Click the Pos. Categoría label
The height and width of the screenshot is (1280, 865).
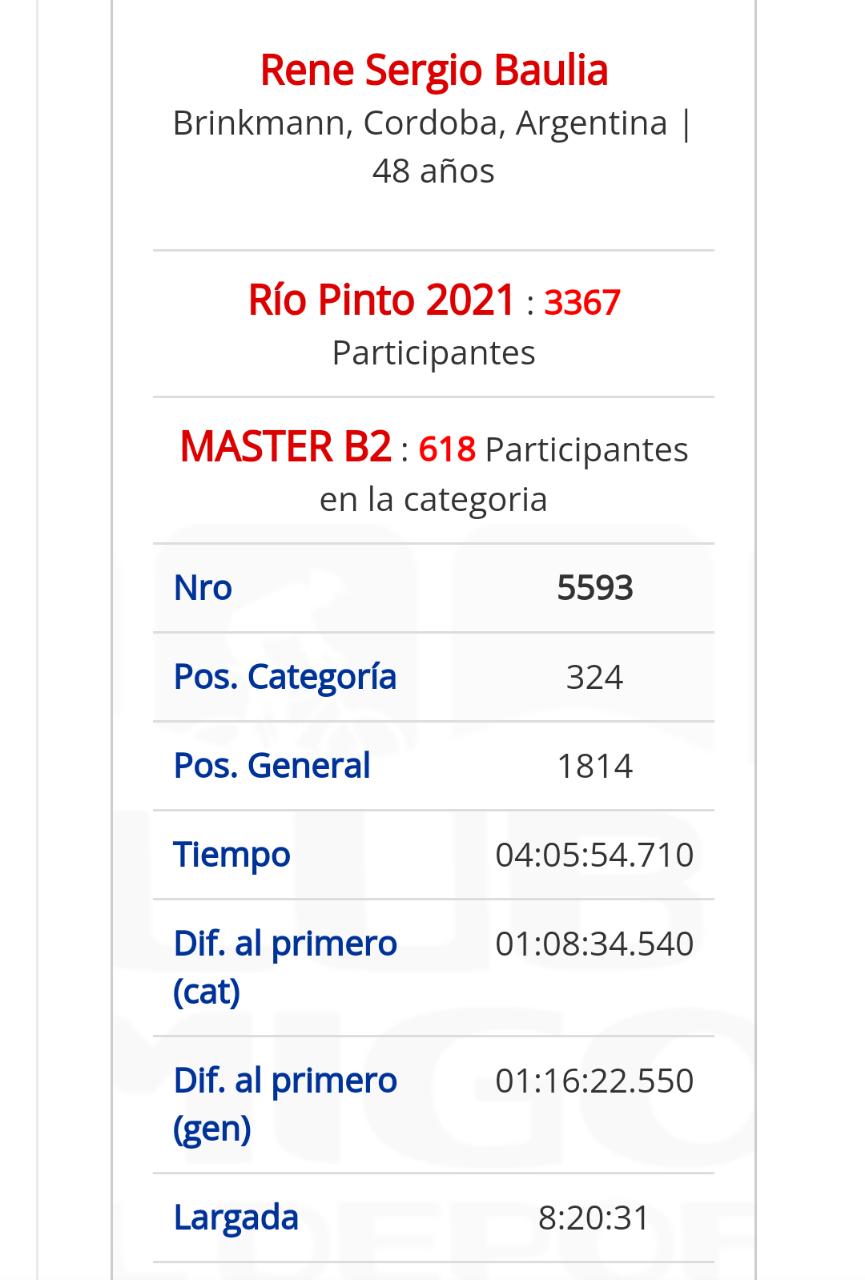[x=285, y=677]
